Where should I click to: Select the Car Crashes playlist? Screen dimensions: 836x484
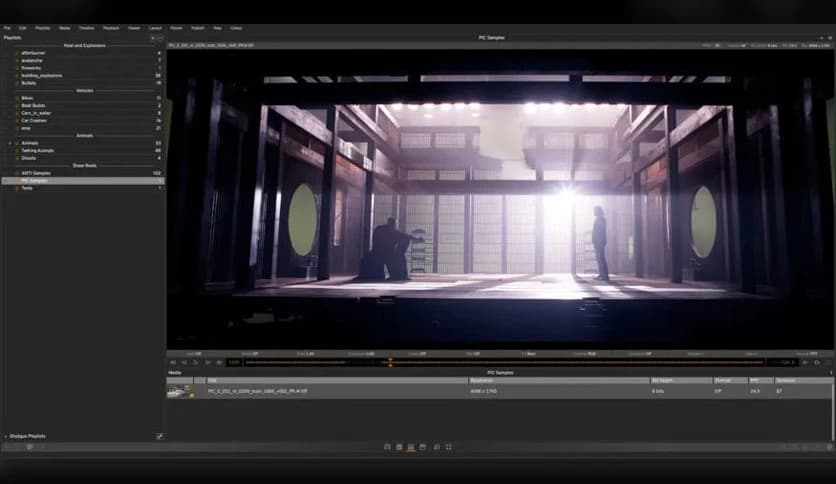click(34, 120)
